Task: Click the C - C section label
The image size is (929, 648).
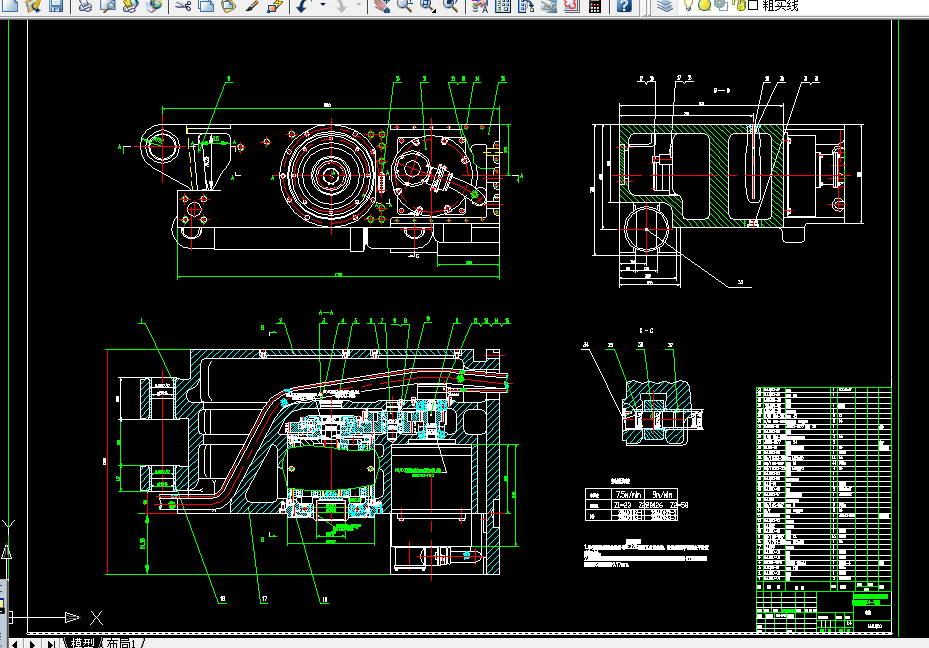Action: tap(646, 331)
